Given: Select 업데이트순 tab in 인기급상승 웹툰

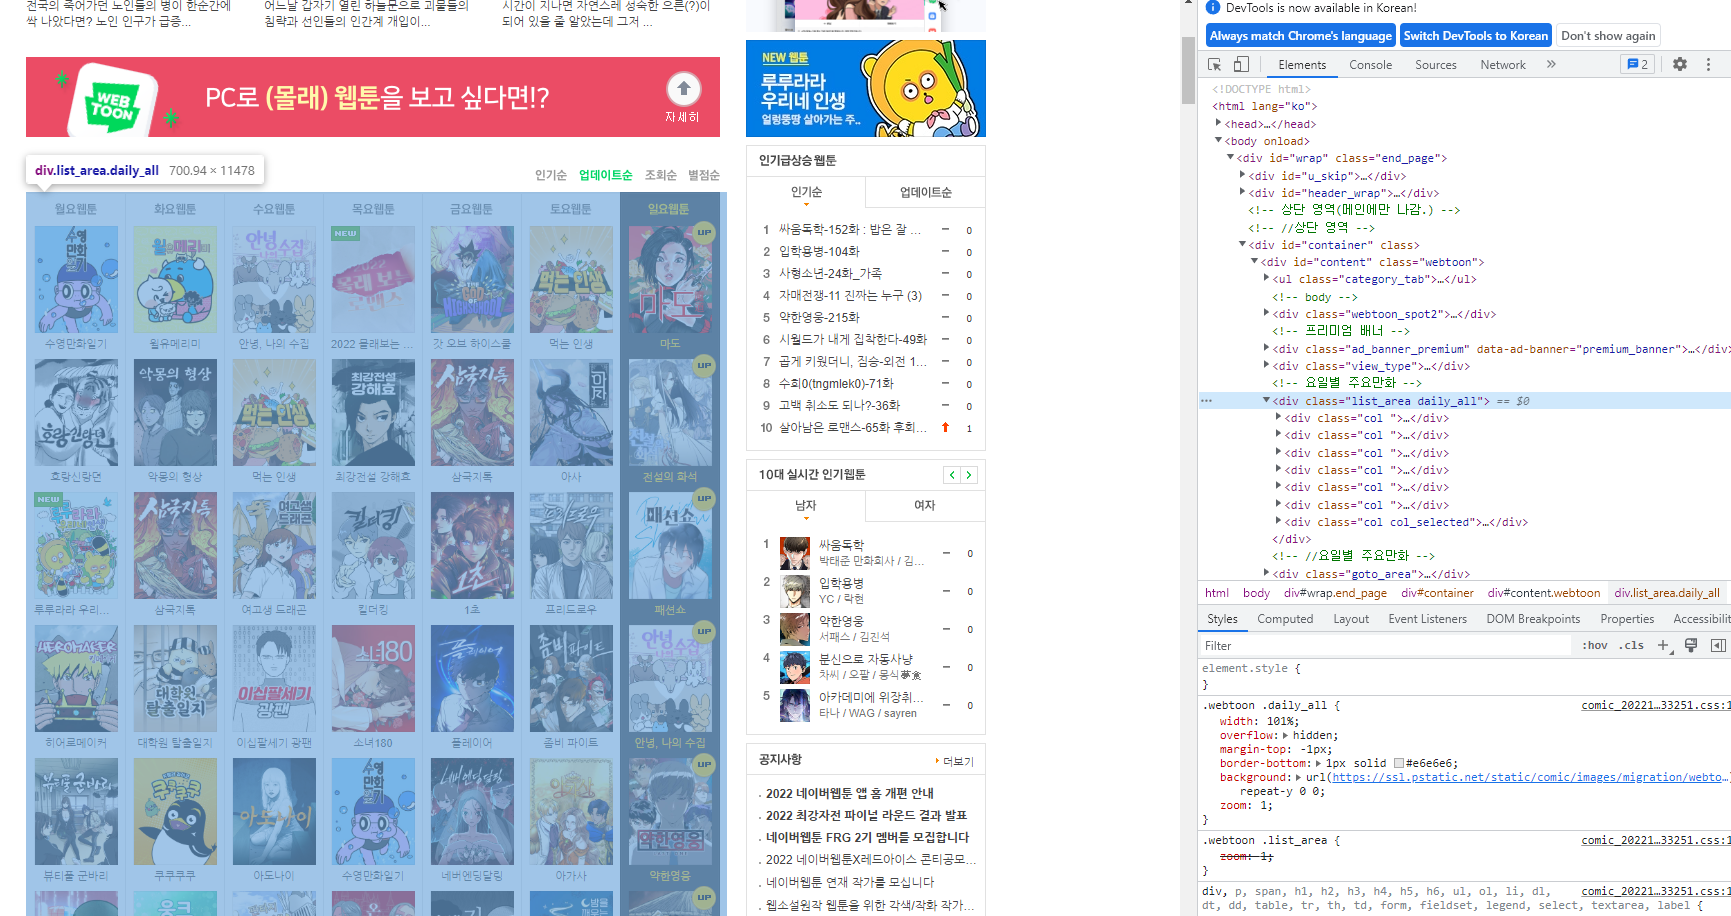Looking at the screenshot, I should pos(925,192).
